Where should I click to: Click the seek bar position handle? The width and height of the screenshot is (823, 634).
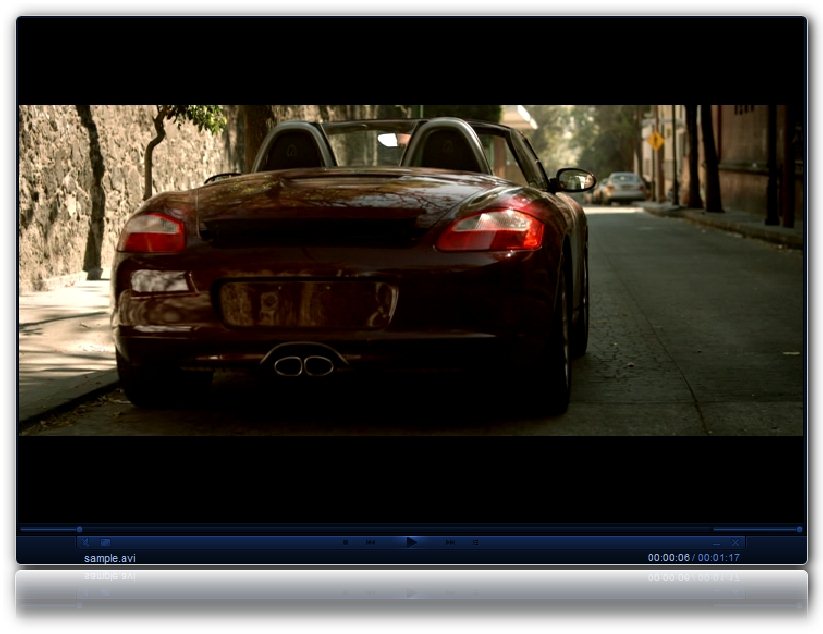[79, 529]
